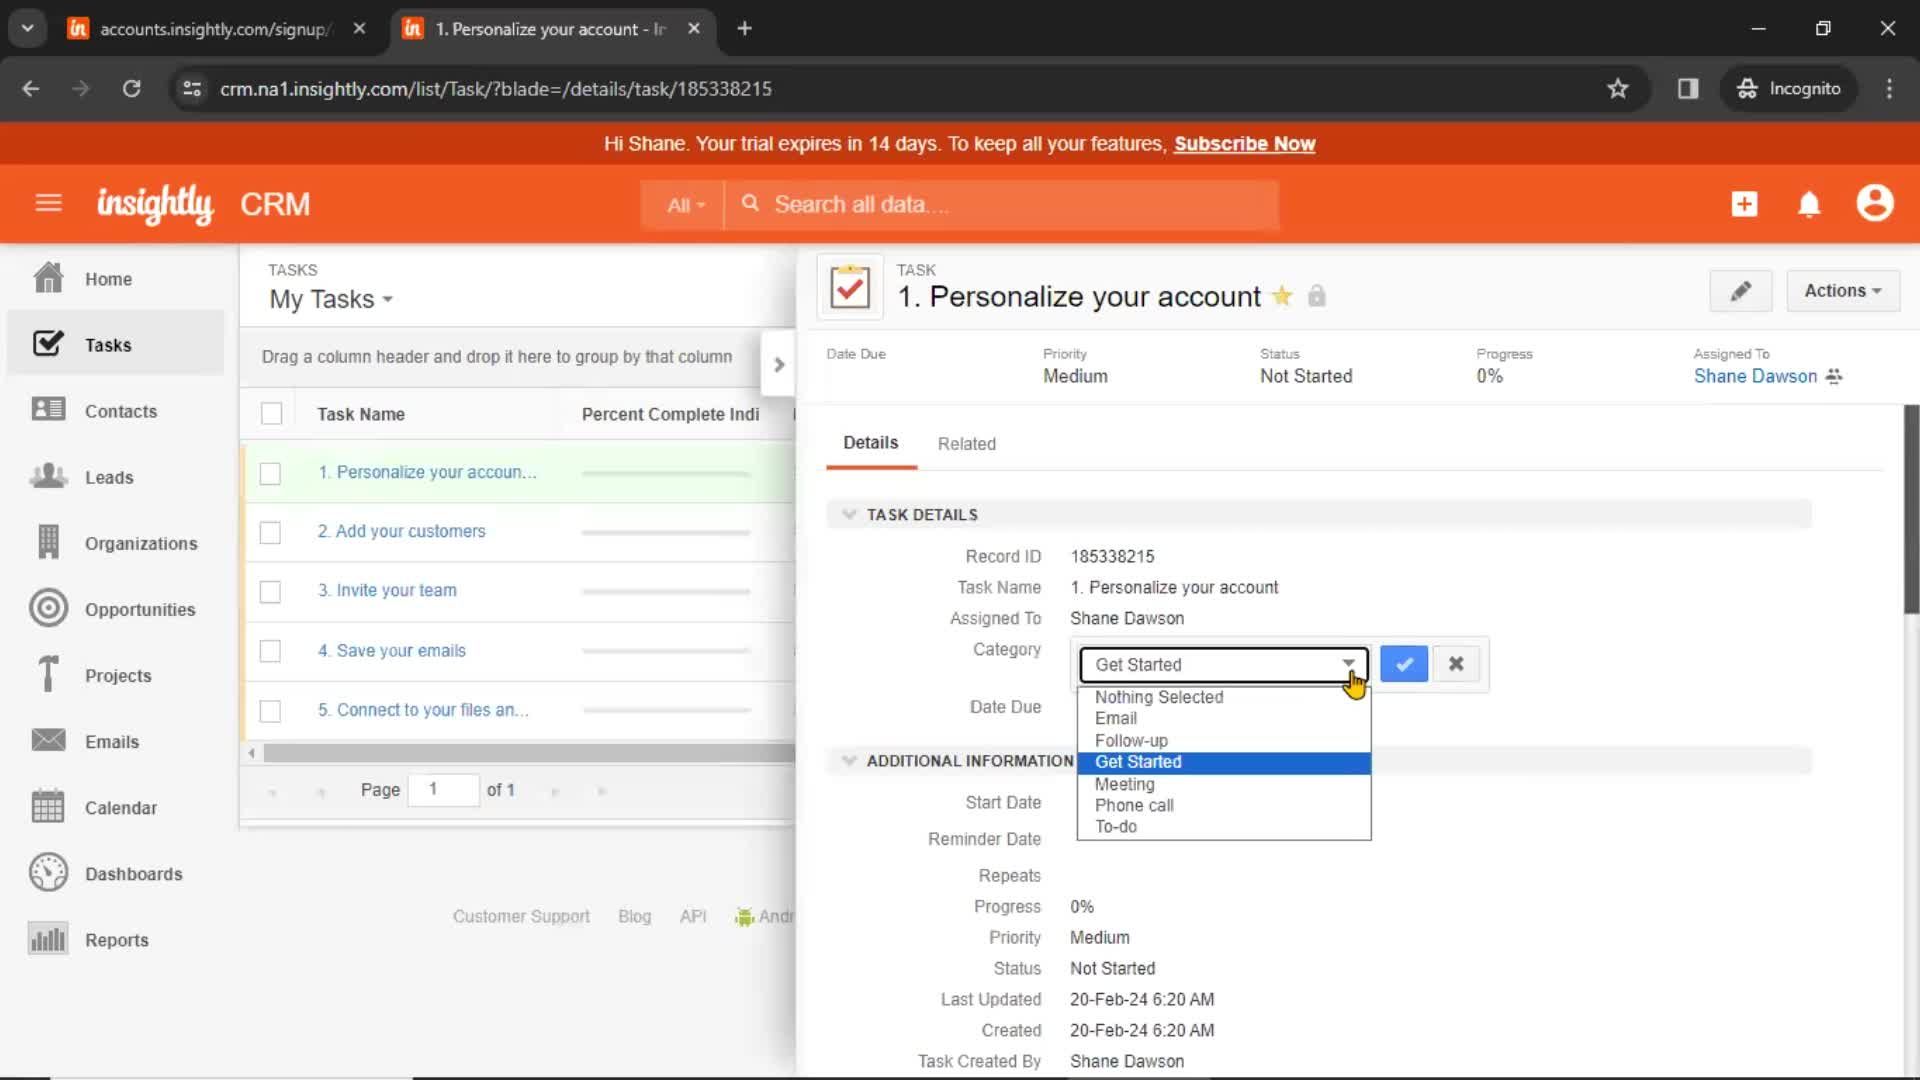Expand the My Tasks dropdown filter
Screen dimensions: 1920x1080
click(x=386, y=299)
